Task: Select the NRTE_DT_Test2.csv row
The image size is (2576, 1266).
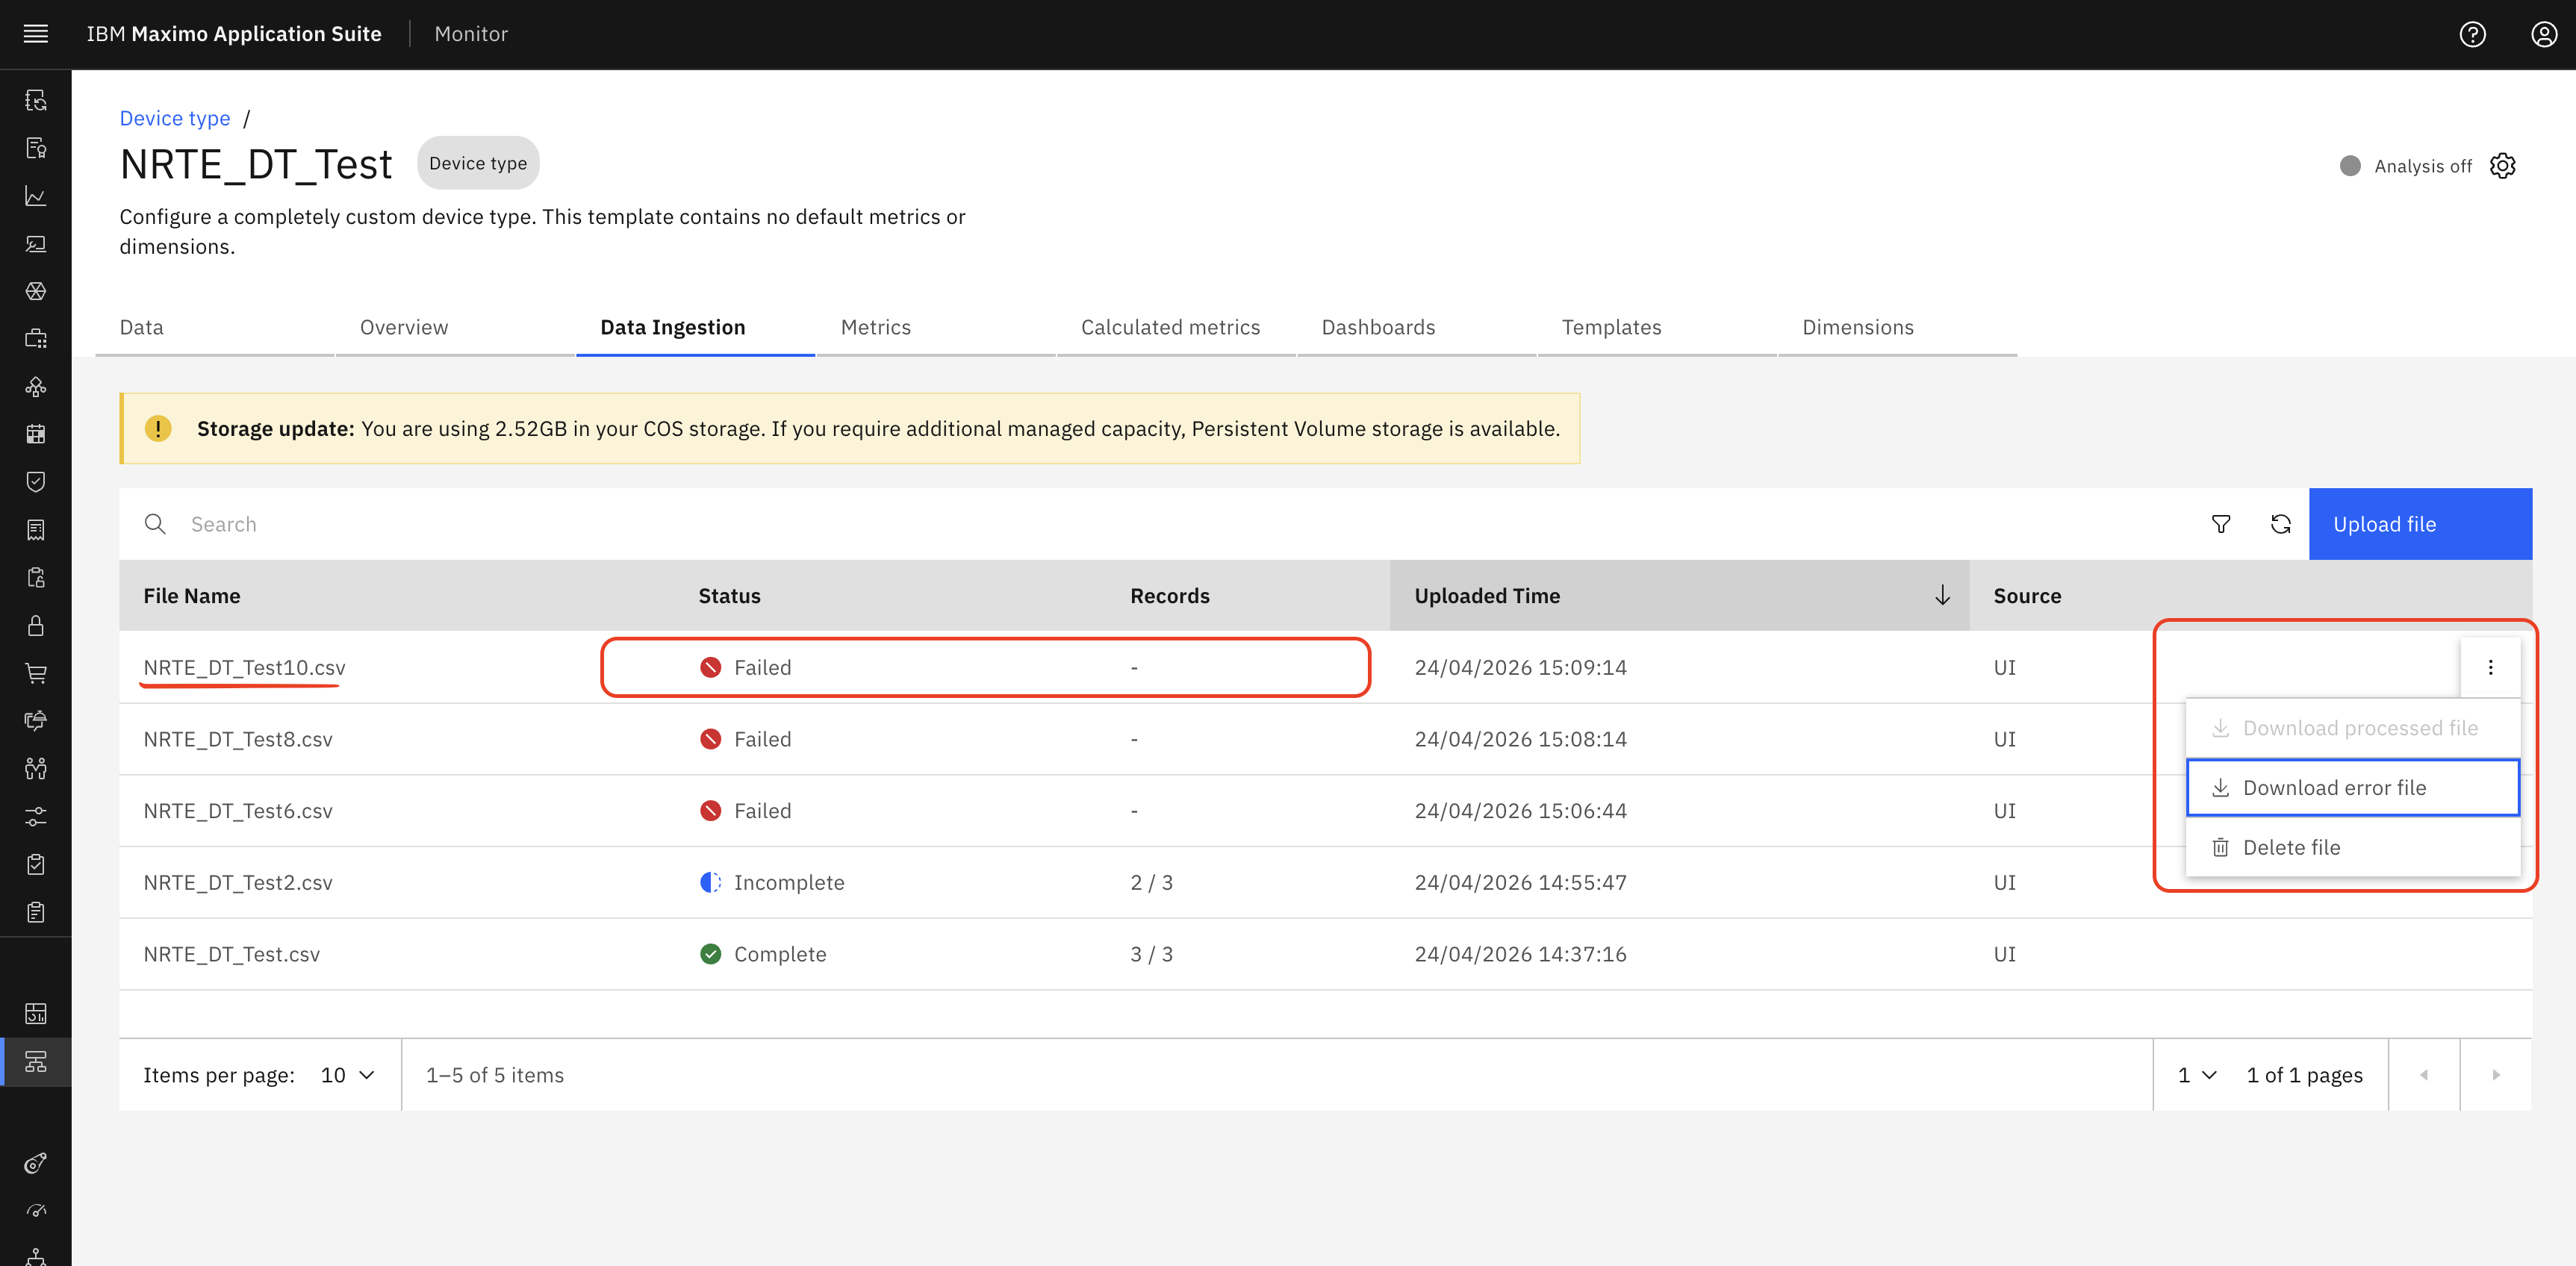Action: tap(1325, 883)
